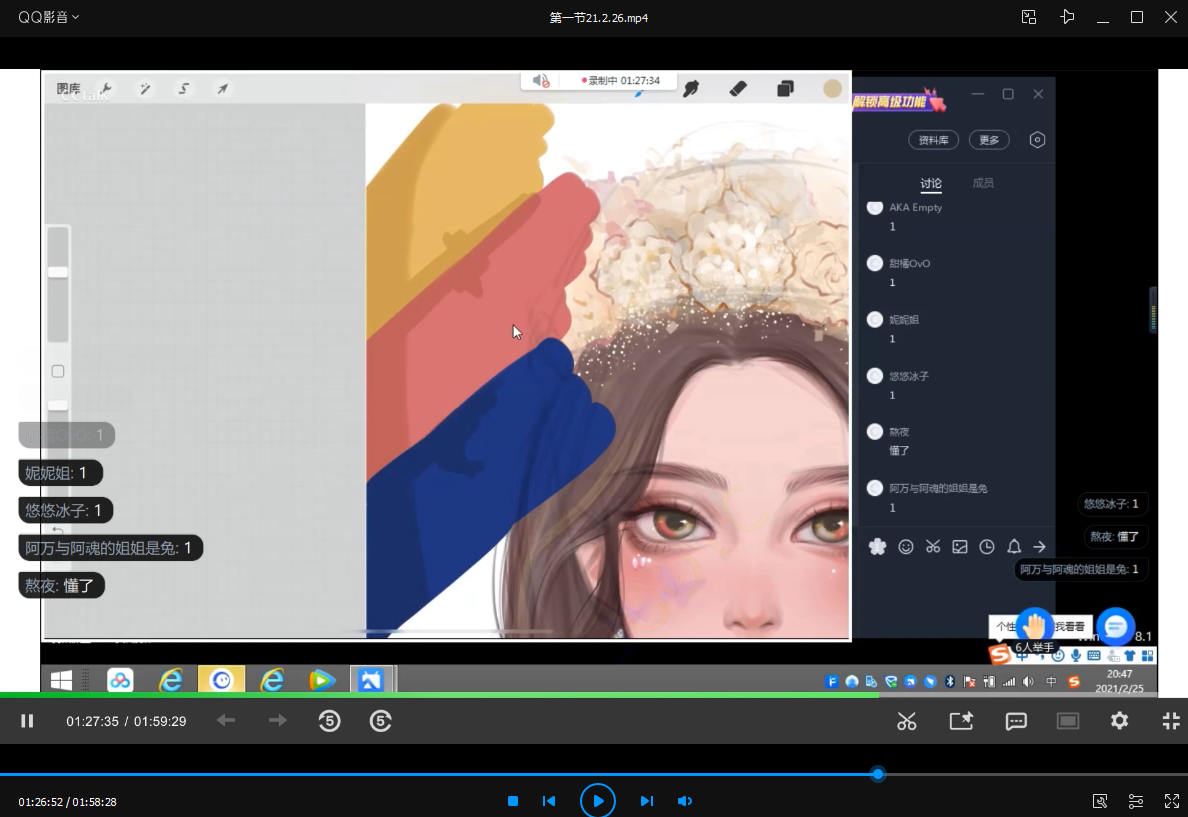The height and width of the screenshot is (817, 1188).
Task: Open the gear settings icon in player bar
Action: coord(1119,721)
